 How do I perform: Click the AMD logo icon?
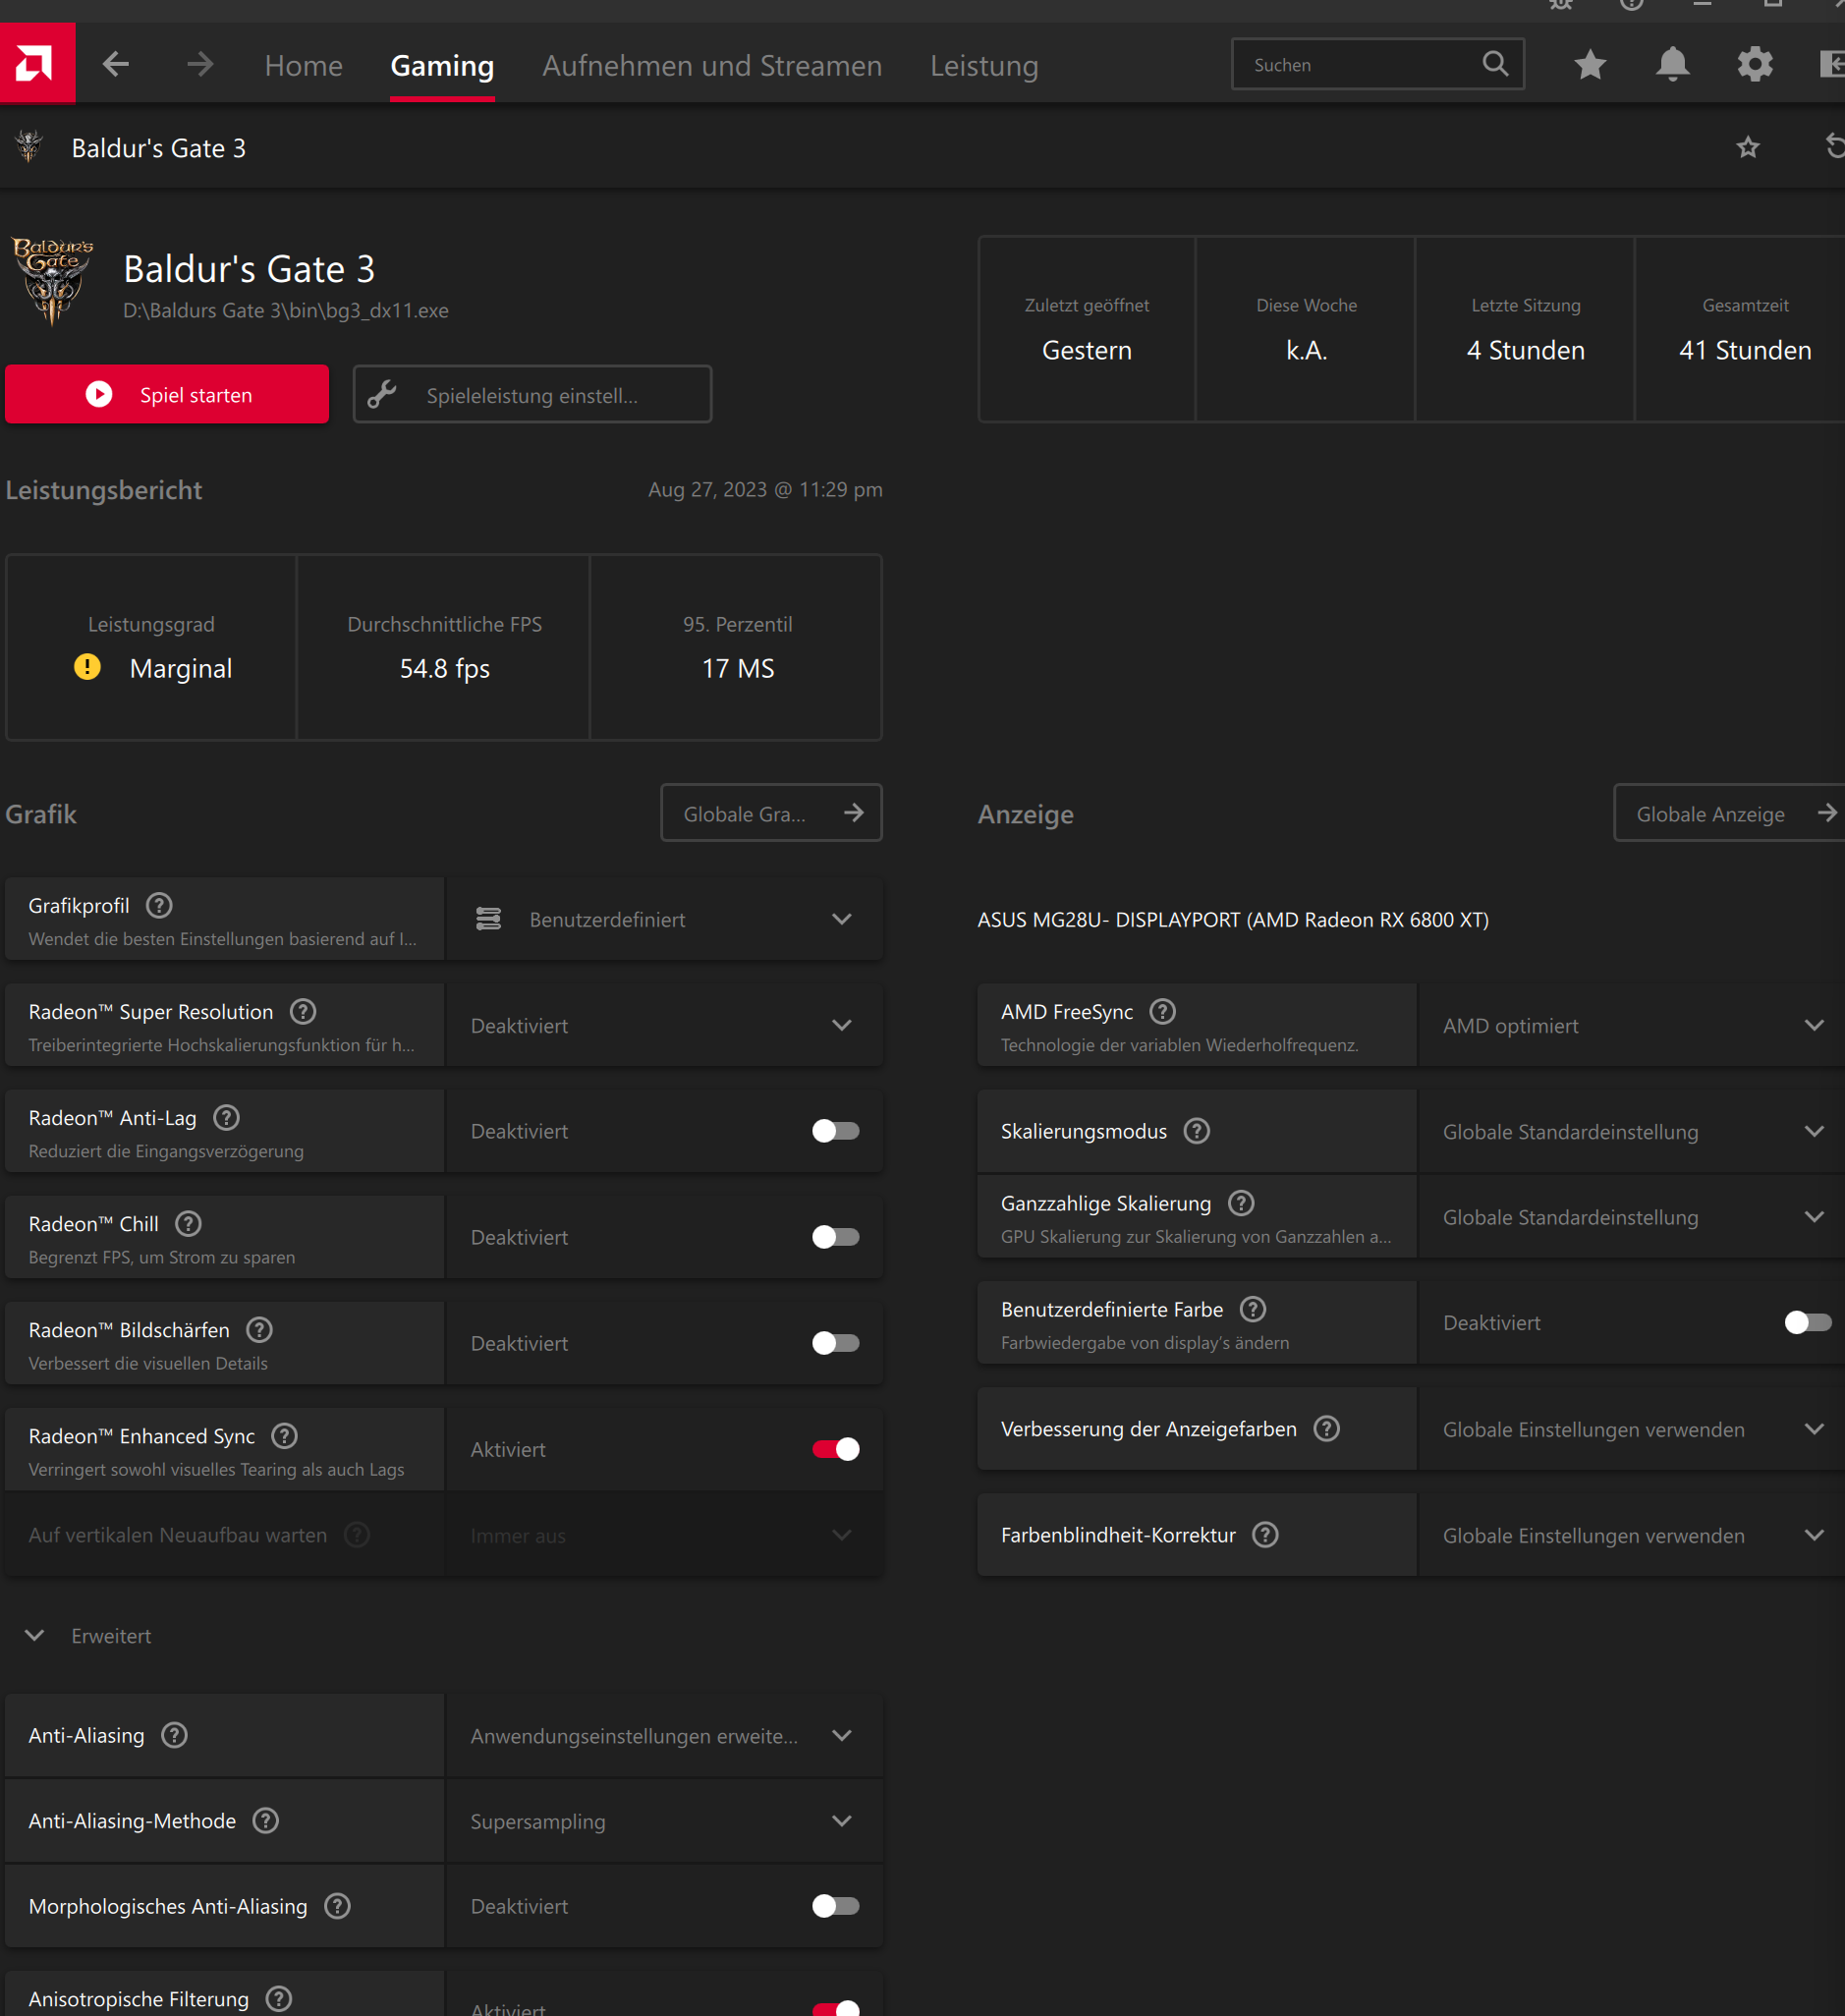[37, 64]
